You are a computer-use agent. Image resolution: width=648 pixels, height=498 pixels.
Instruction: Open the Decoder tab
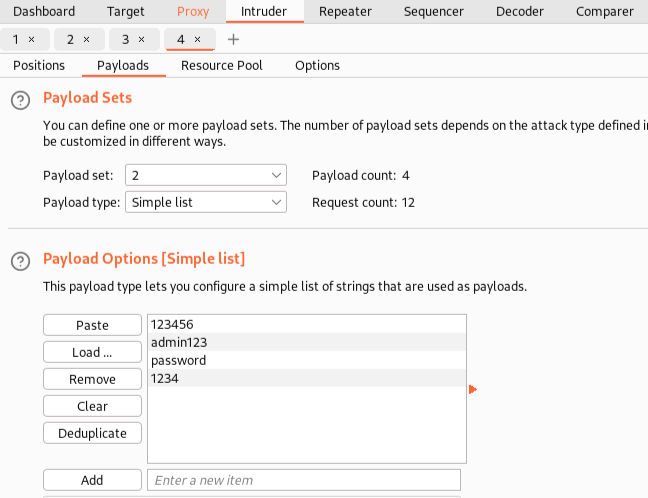point(520,12)
